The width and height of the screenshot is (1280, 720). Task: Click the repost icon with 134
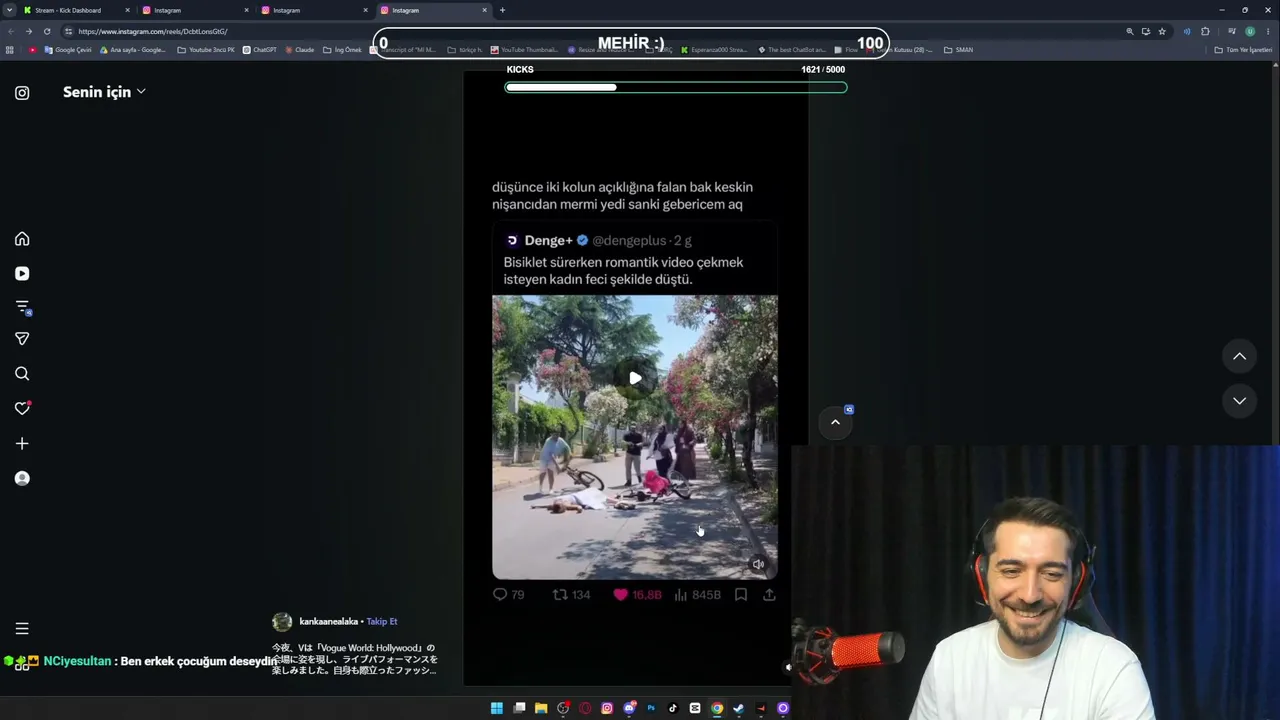click(560, 594)
